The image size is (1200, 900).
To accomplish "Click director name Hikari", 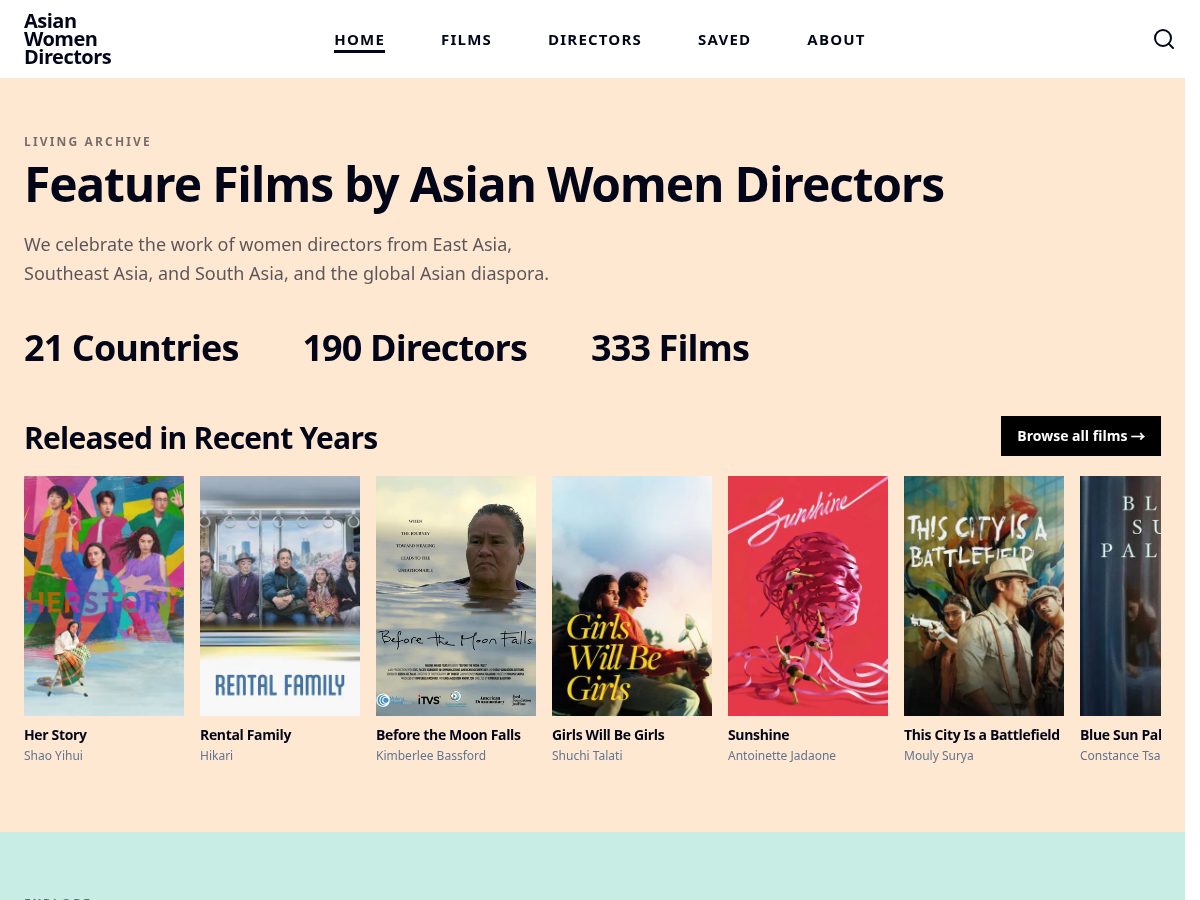I will tap(216, 756).
